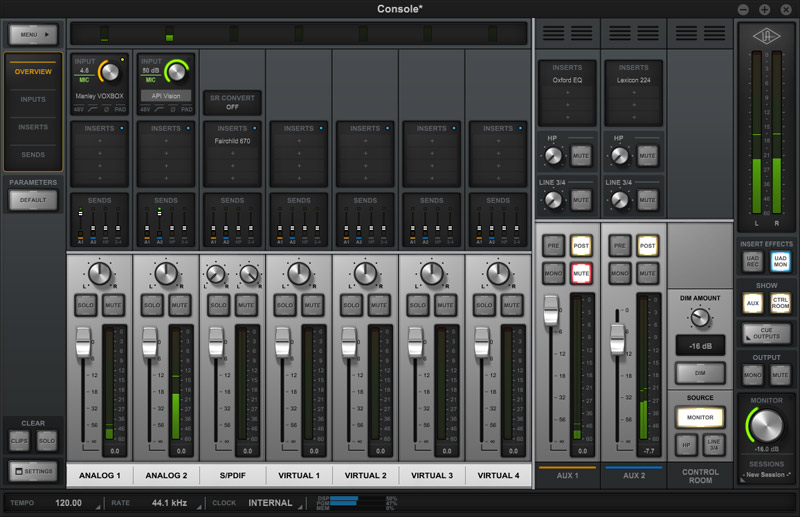The height and width of the screenshot is (517, 800).
Task: Solo the Analog 1 channel
Action: [x=85, y=305]
